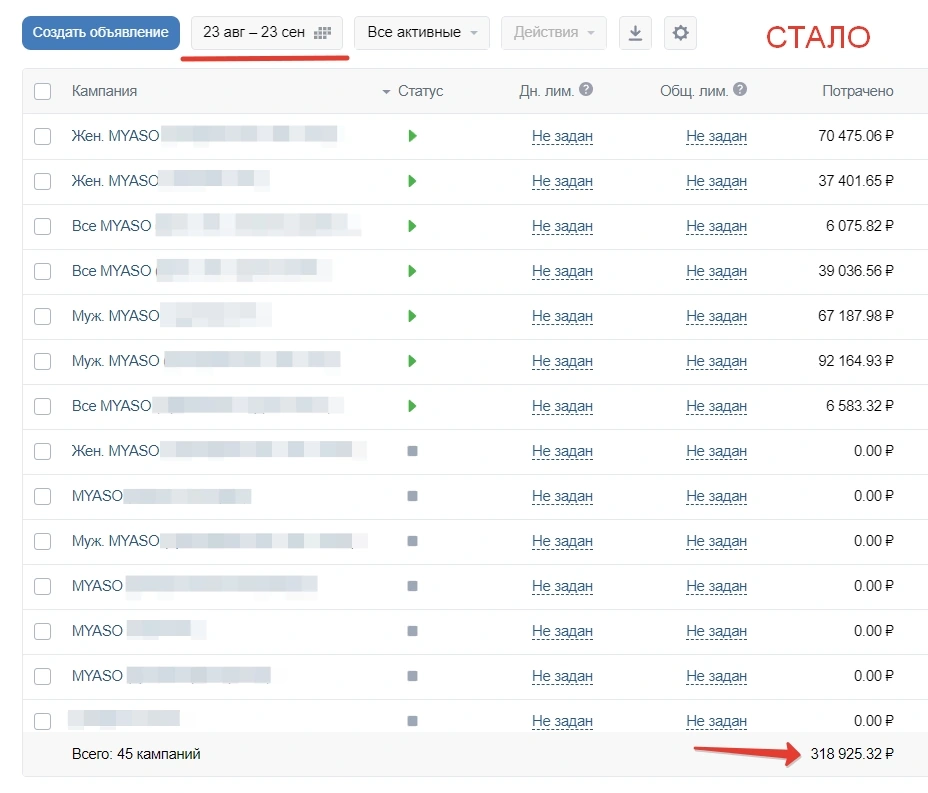The width and height of the screenshot is (928, 793).
Task: Click stopped icon in fully blurred campaign row
Action: click(413, 721)
